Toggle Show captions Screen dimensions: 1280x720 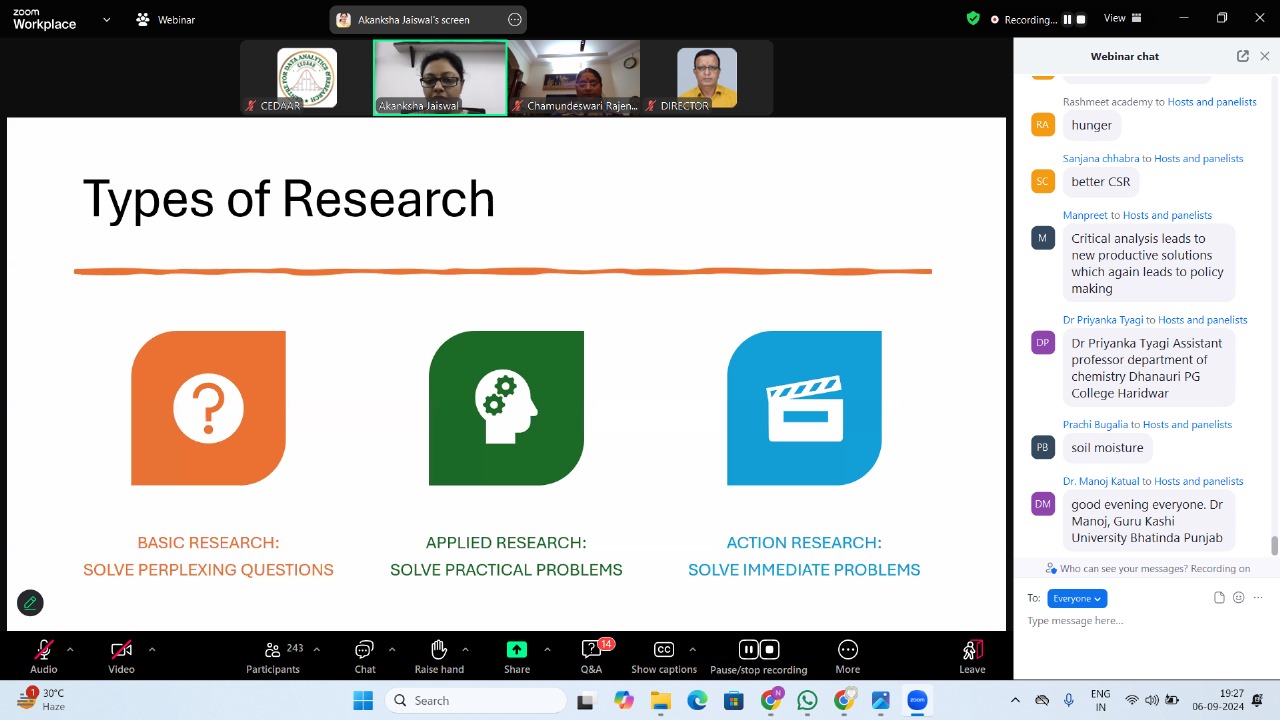point(663,650)
